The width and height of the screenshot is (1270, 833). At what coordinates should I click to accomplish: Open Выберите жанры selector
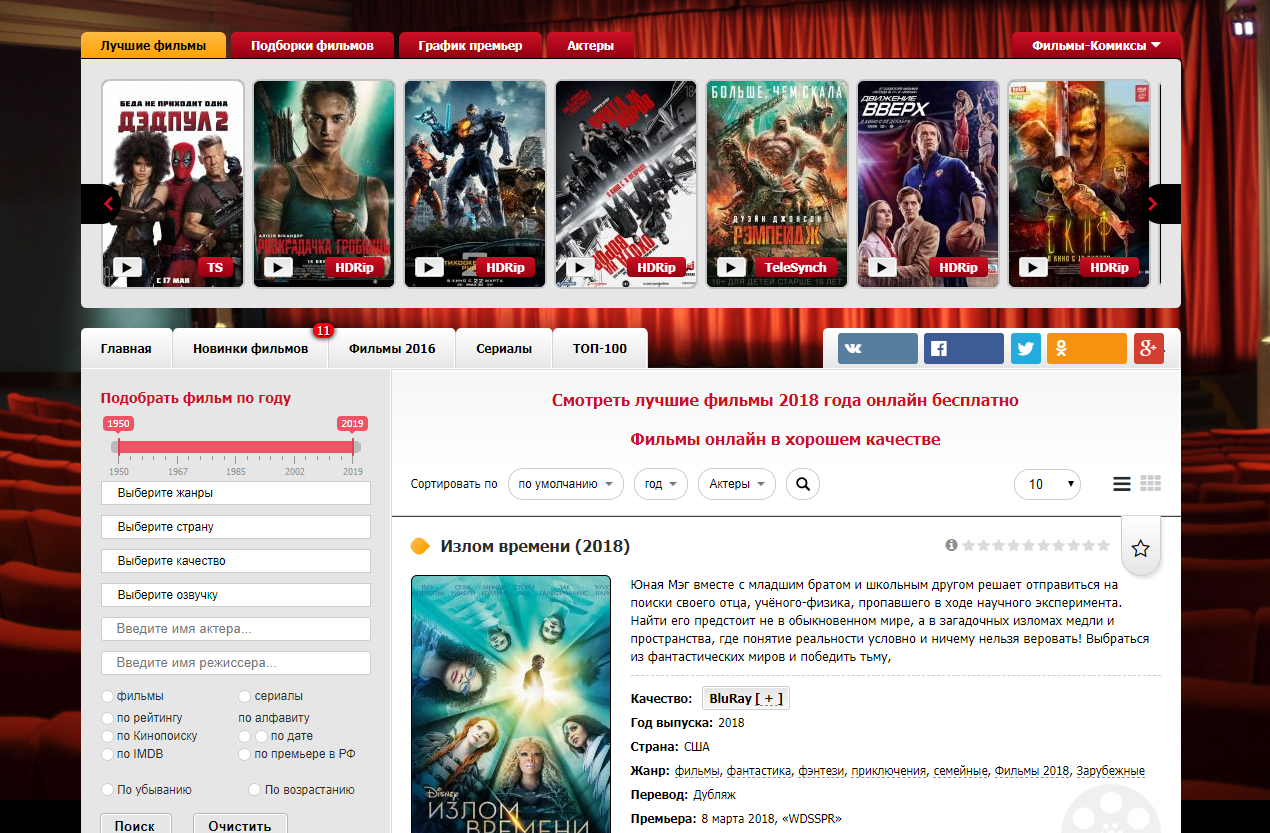click(236, 493)
